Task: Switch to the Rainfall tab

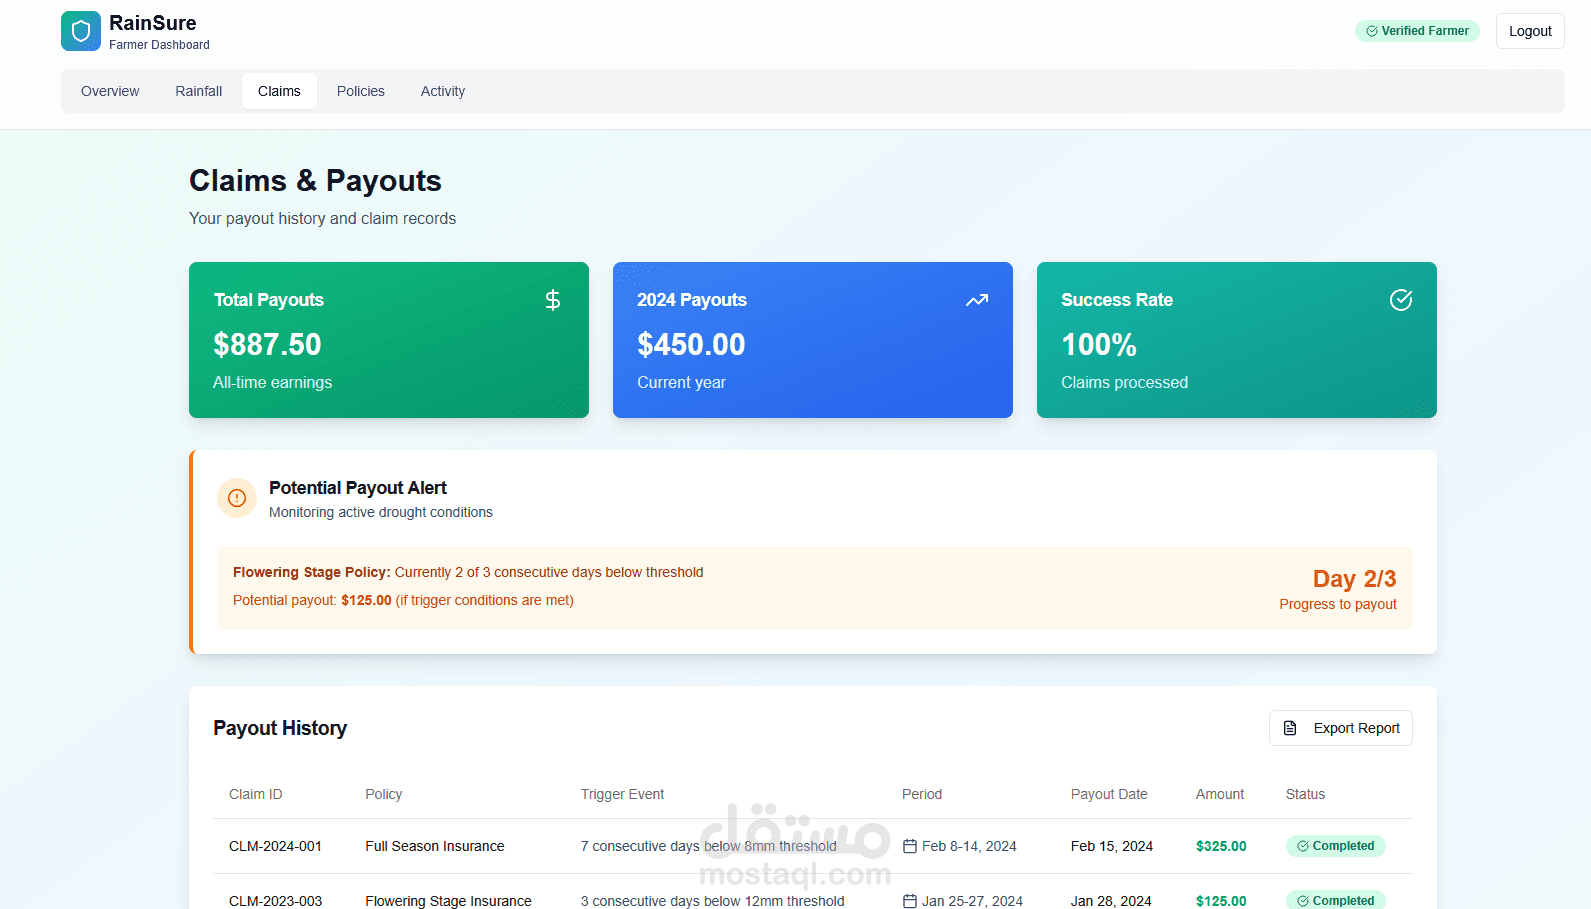Action: pos(199,91)
